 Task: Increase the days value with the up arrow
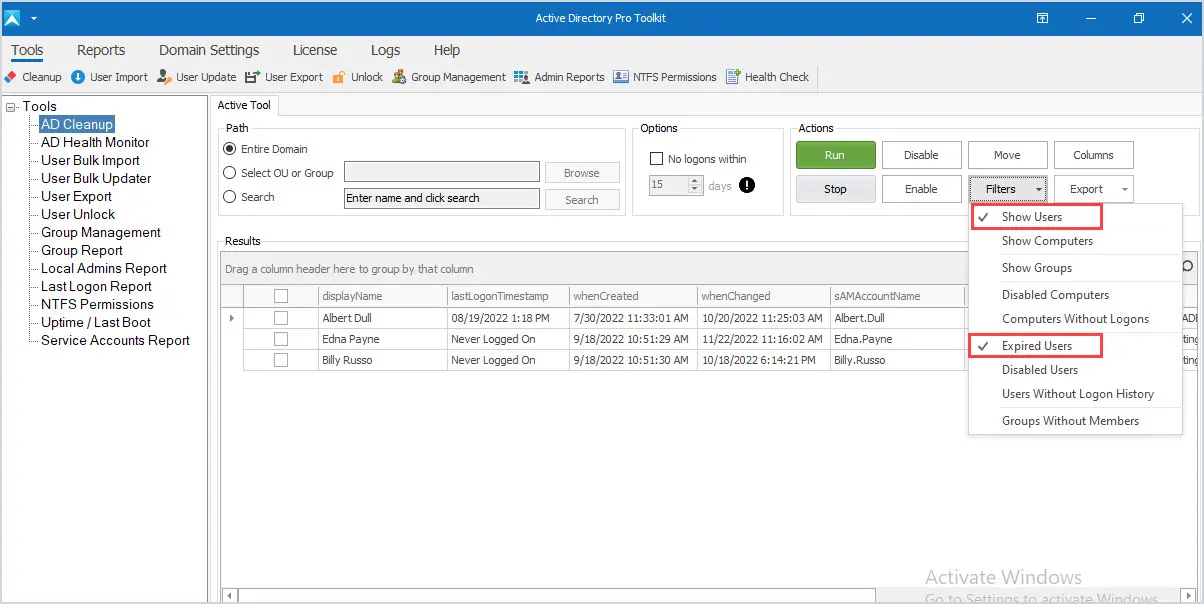click(x=696, y=181)
